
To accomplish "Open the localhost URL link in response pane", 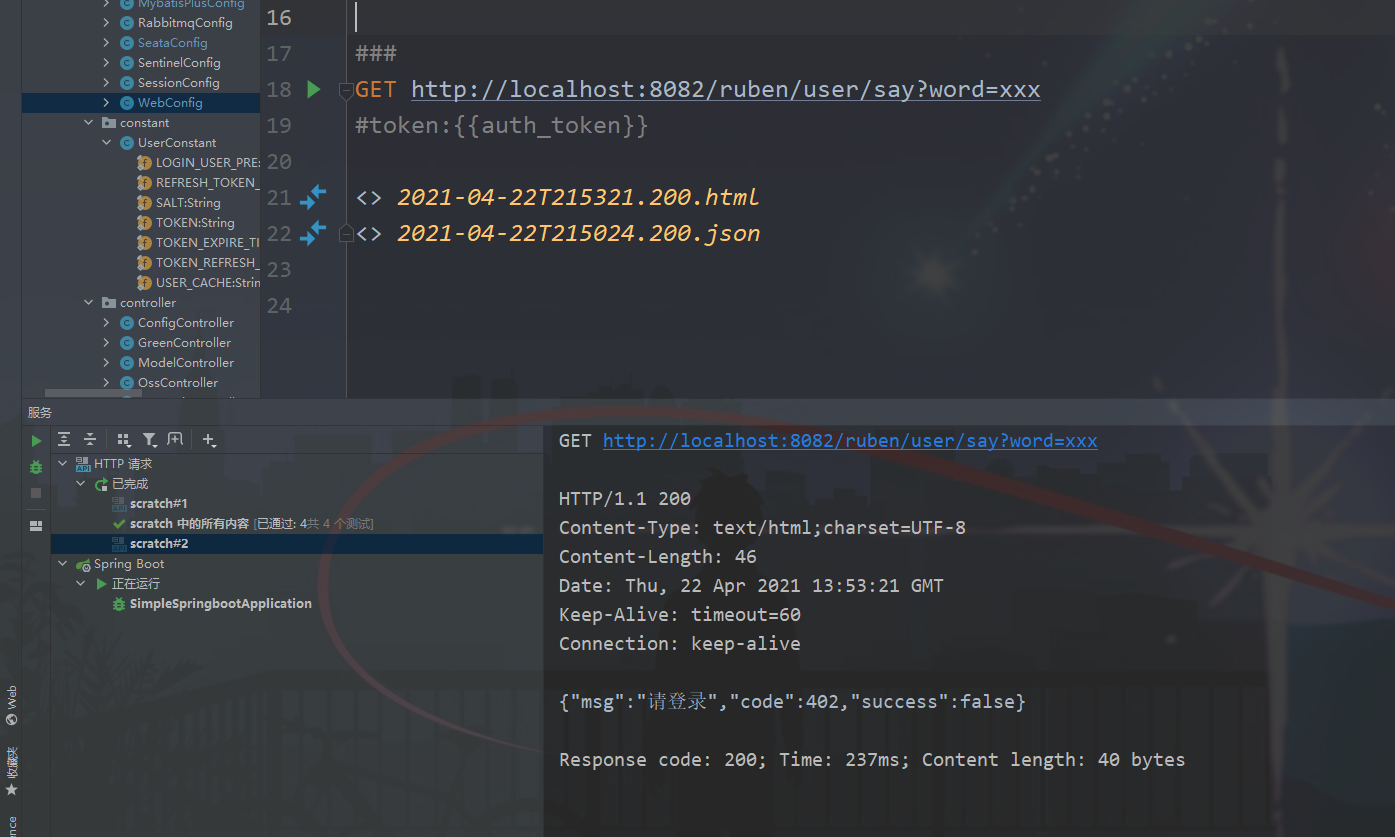I will coord(850,441).
